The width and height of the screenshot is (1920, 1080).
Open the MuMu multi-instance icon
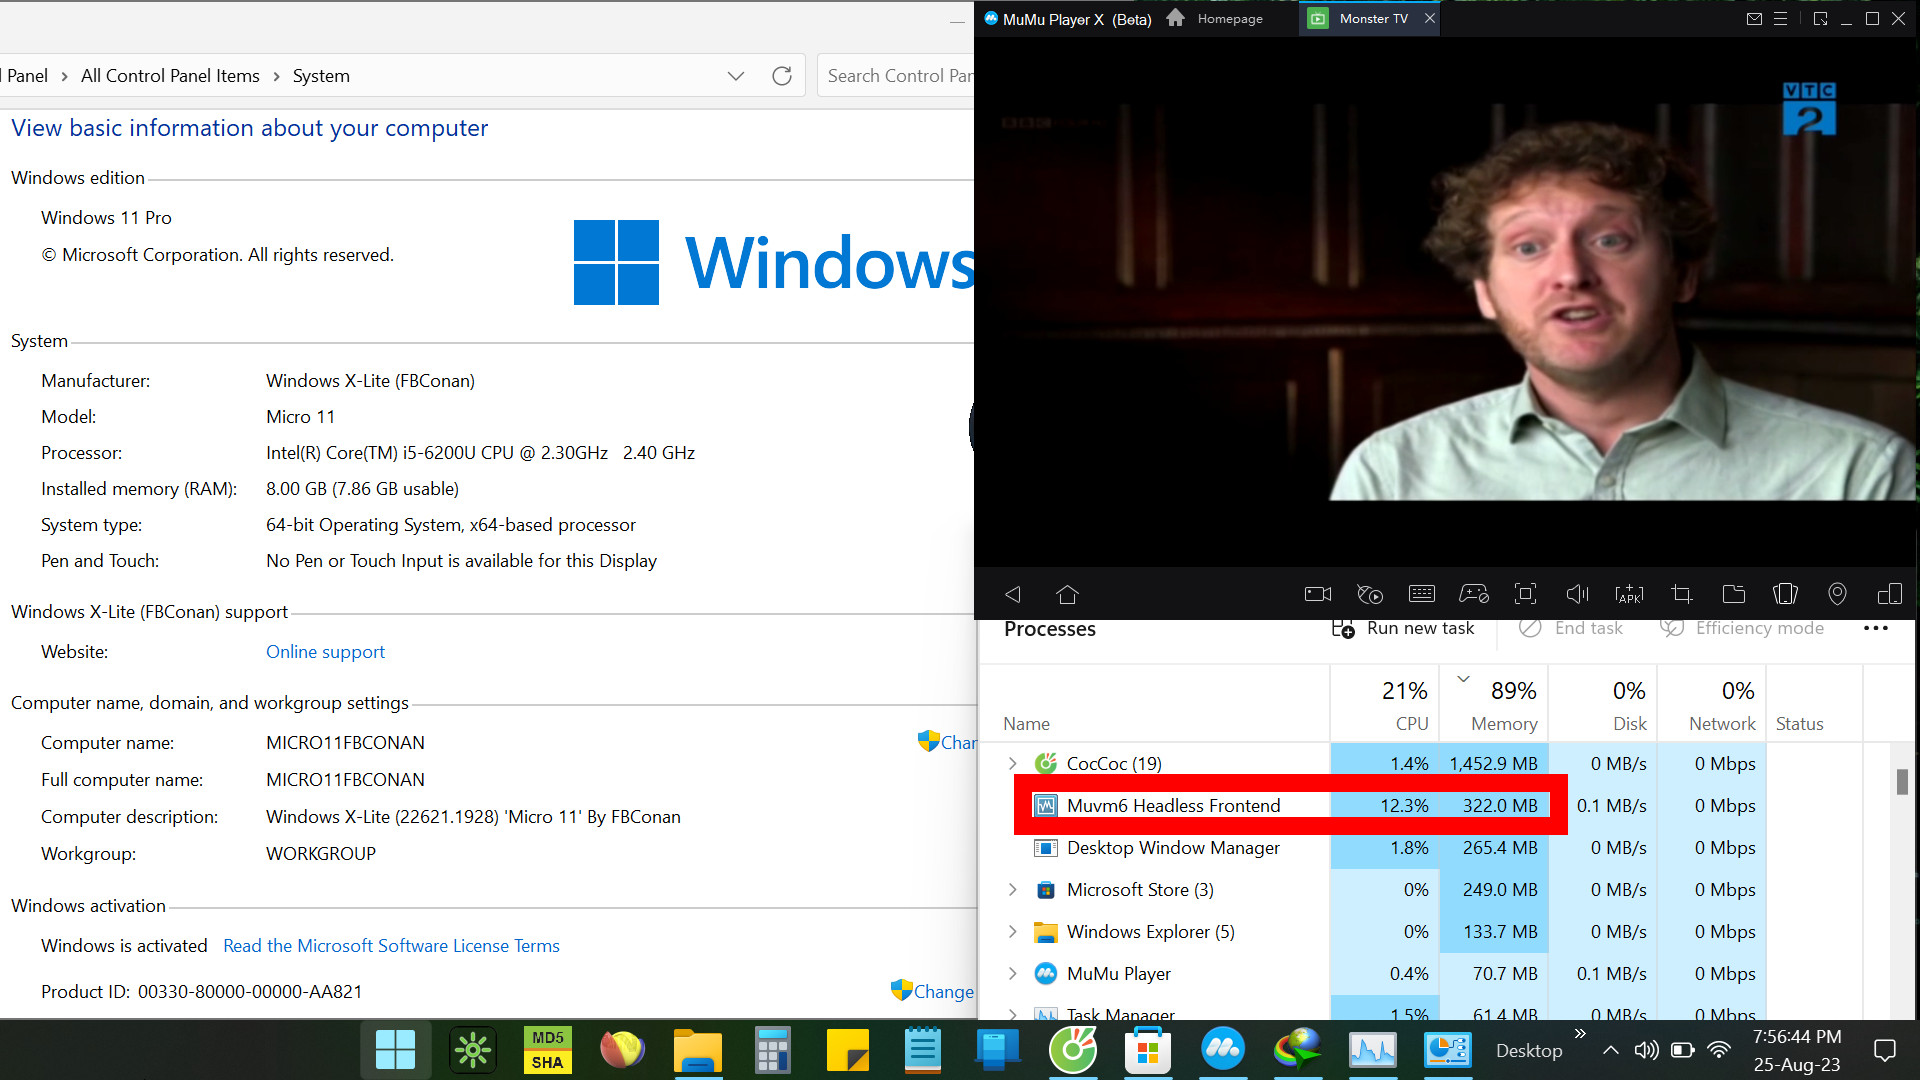pos(1890,594)
